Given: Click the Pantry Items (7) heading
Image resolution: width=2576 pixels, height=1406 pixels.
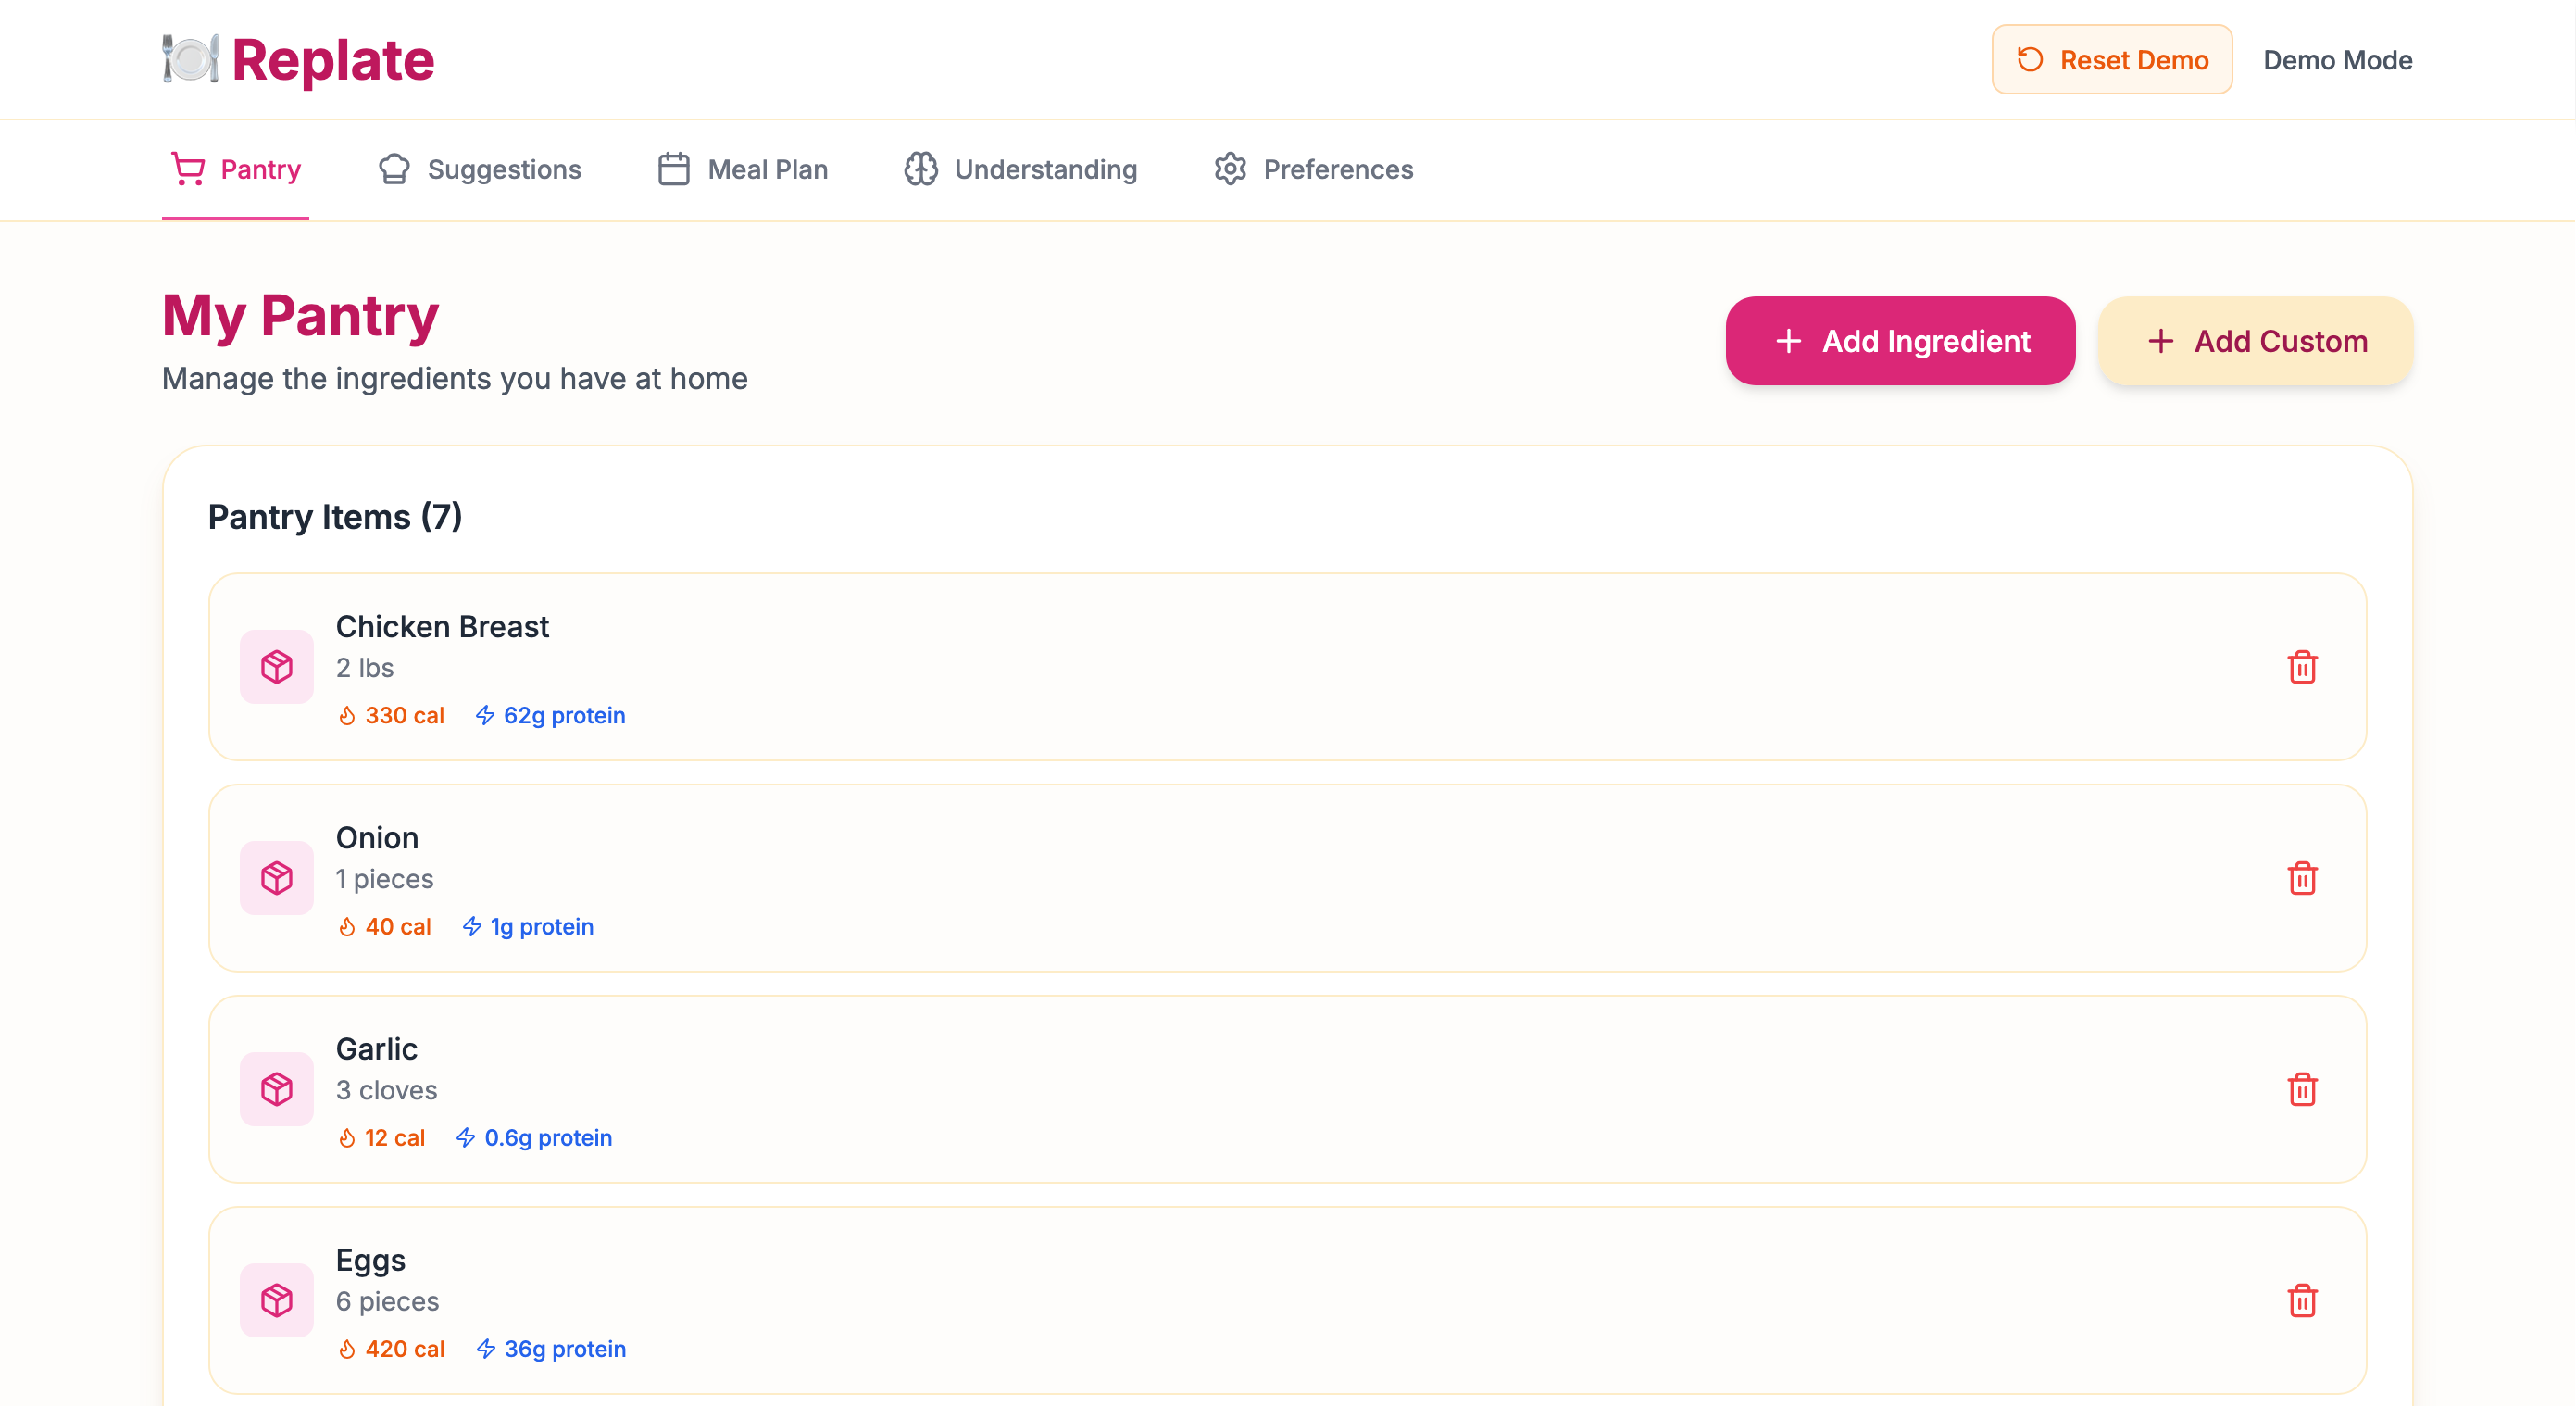Looking at the screenshot, I should pyautogui.click(x=335, y=517).
